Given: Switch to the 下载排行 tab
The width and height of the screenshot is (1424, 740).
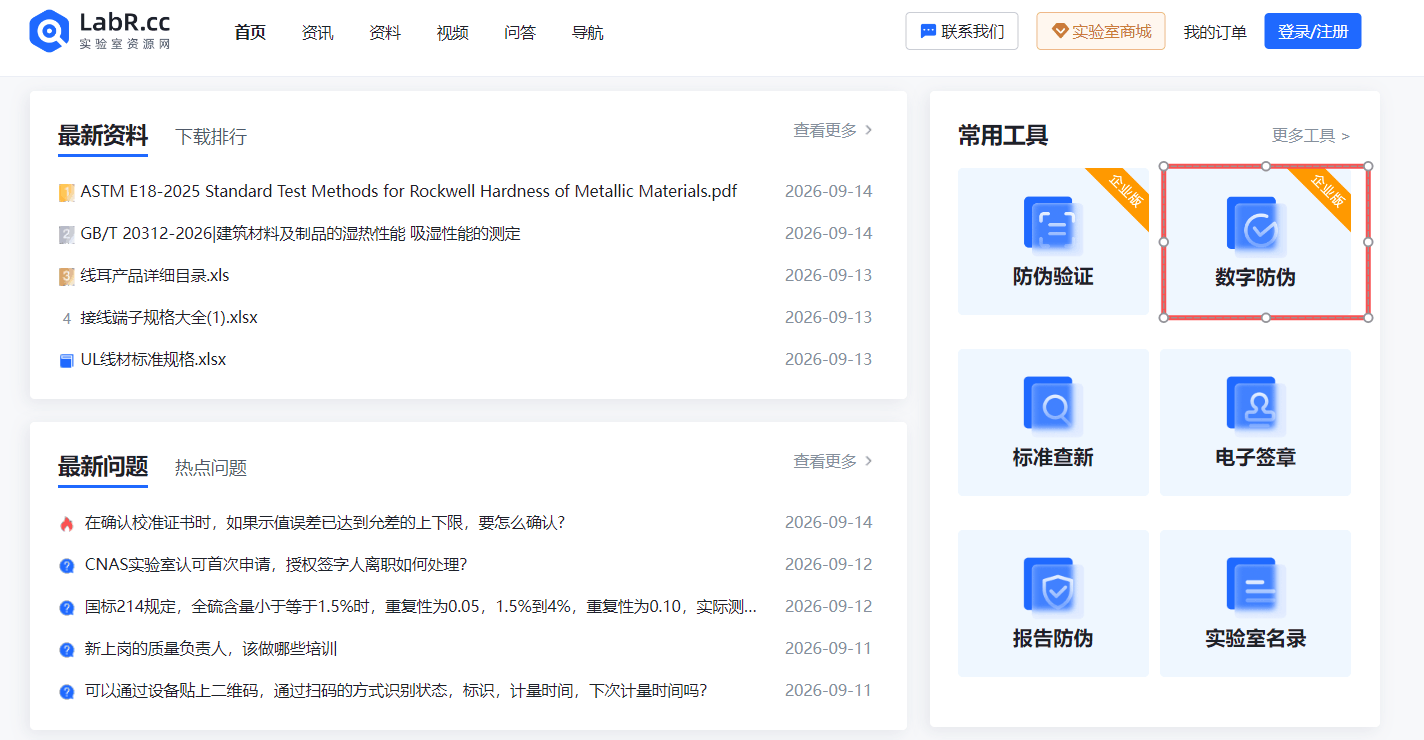Looking at the screenshot, I should (x=211, y=136).
